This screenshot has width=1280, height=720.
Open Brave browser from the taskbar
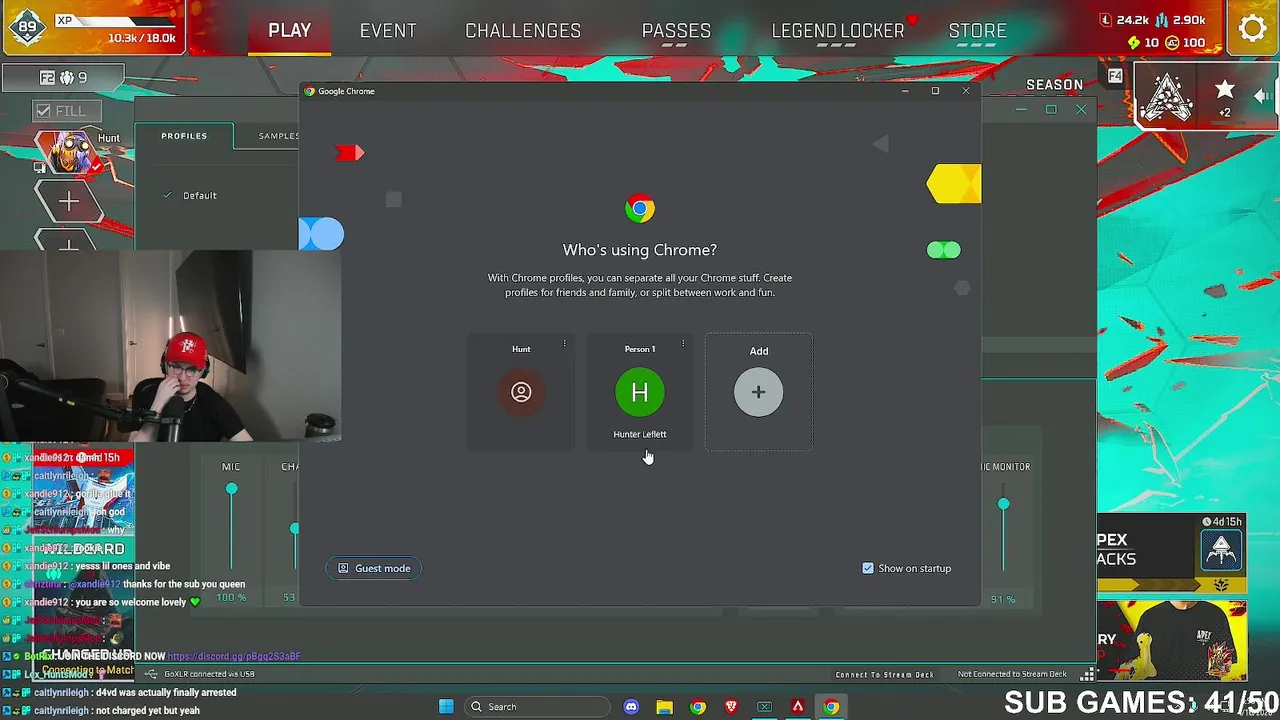(731, 706)
